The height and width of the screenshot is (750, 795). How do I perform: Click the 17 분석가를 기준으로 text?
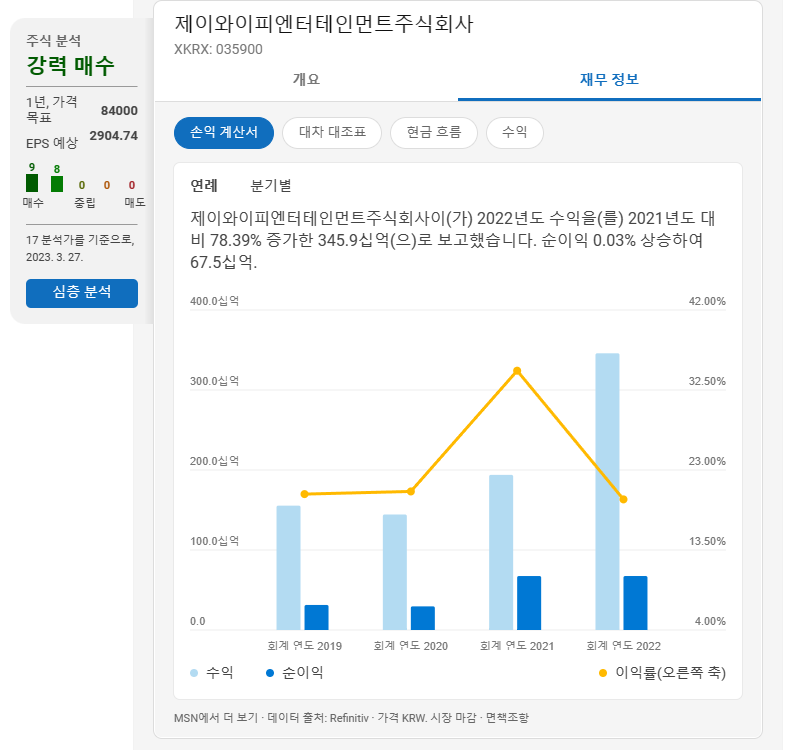click(x=80, y=240)
